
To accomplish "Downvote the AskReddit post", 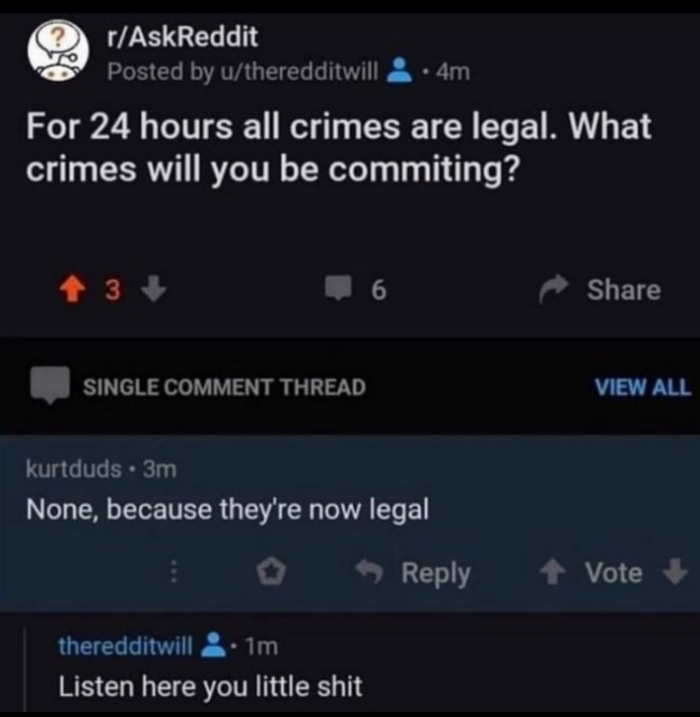I will coord(154,289).
